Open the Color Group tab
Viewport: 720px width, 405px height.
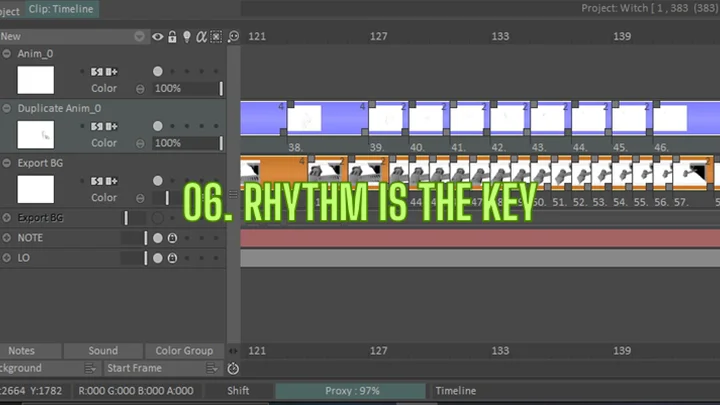184,351
